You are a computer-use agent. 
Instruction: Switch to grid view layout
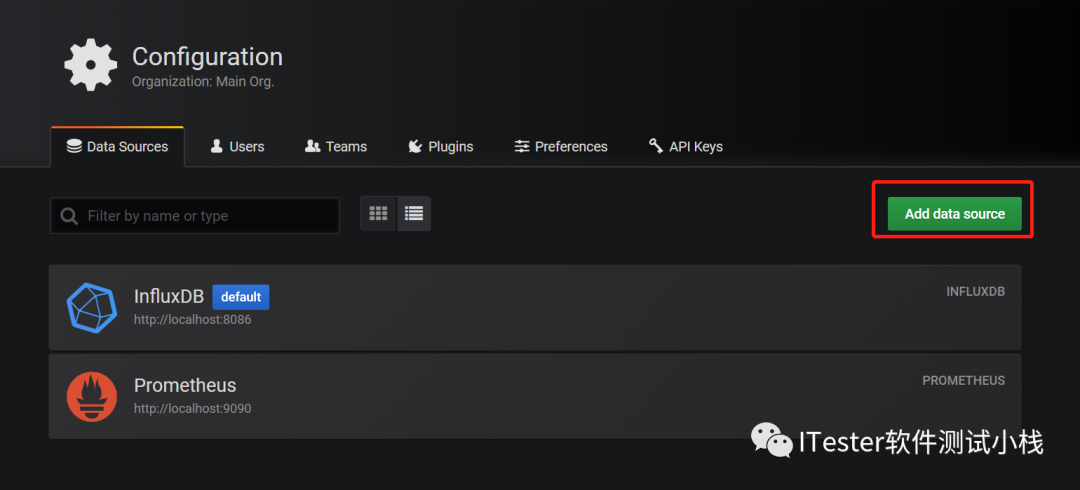(x=378, y=214)
